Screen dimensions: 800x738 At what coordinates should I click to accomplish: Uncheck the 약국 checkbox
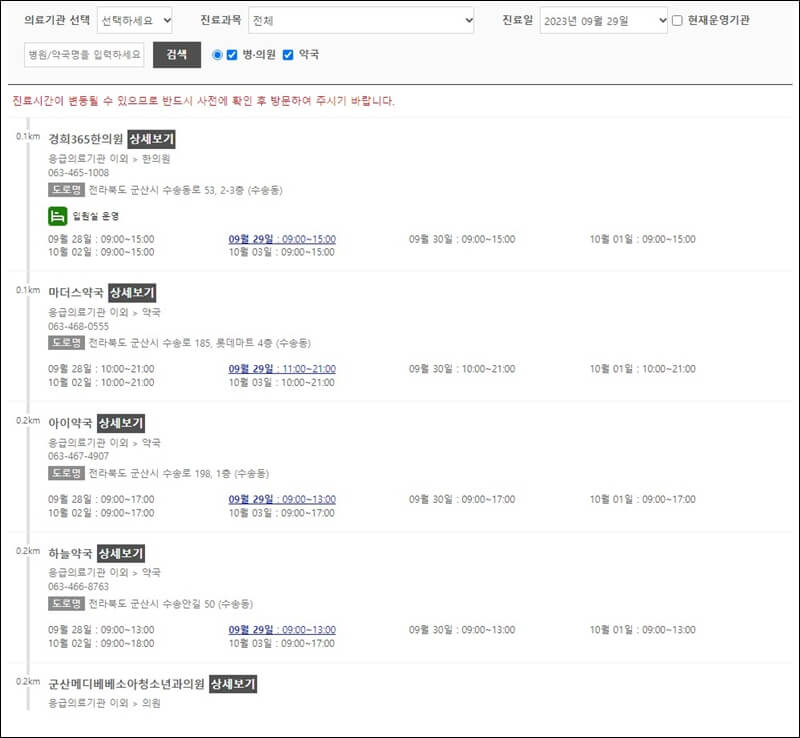coord(288,55)
